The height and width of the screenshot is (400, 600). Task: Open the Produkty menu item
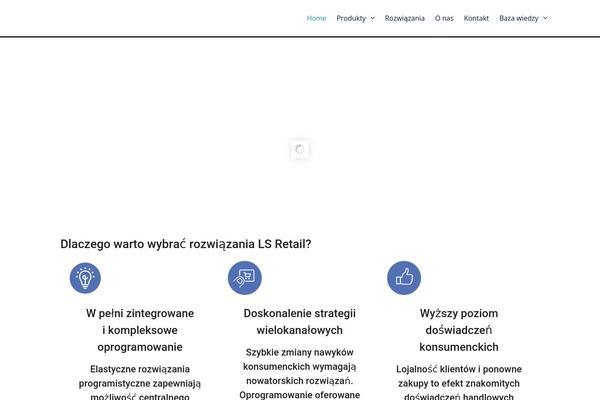[x=351, y=18]
